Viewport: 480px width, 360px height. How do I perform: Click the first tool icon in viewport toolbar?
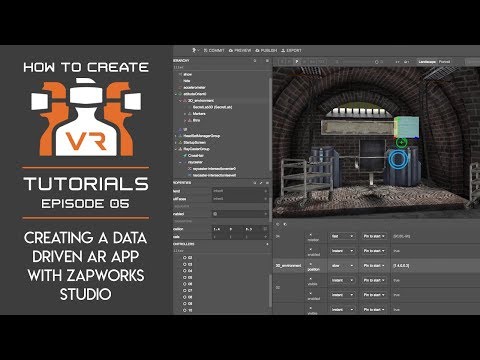[282, 62]
